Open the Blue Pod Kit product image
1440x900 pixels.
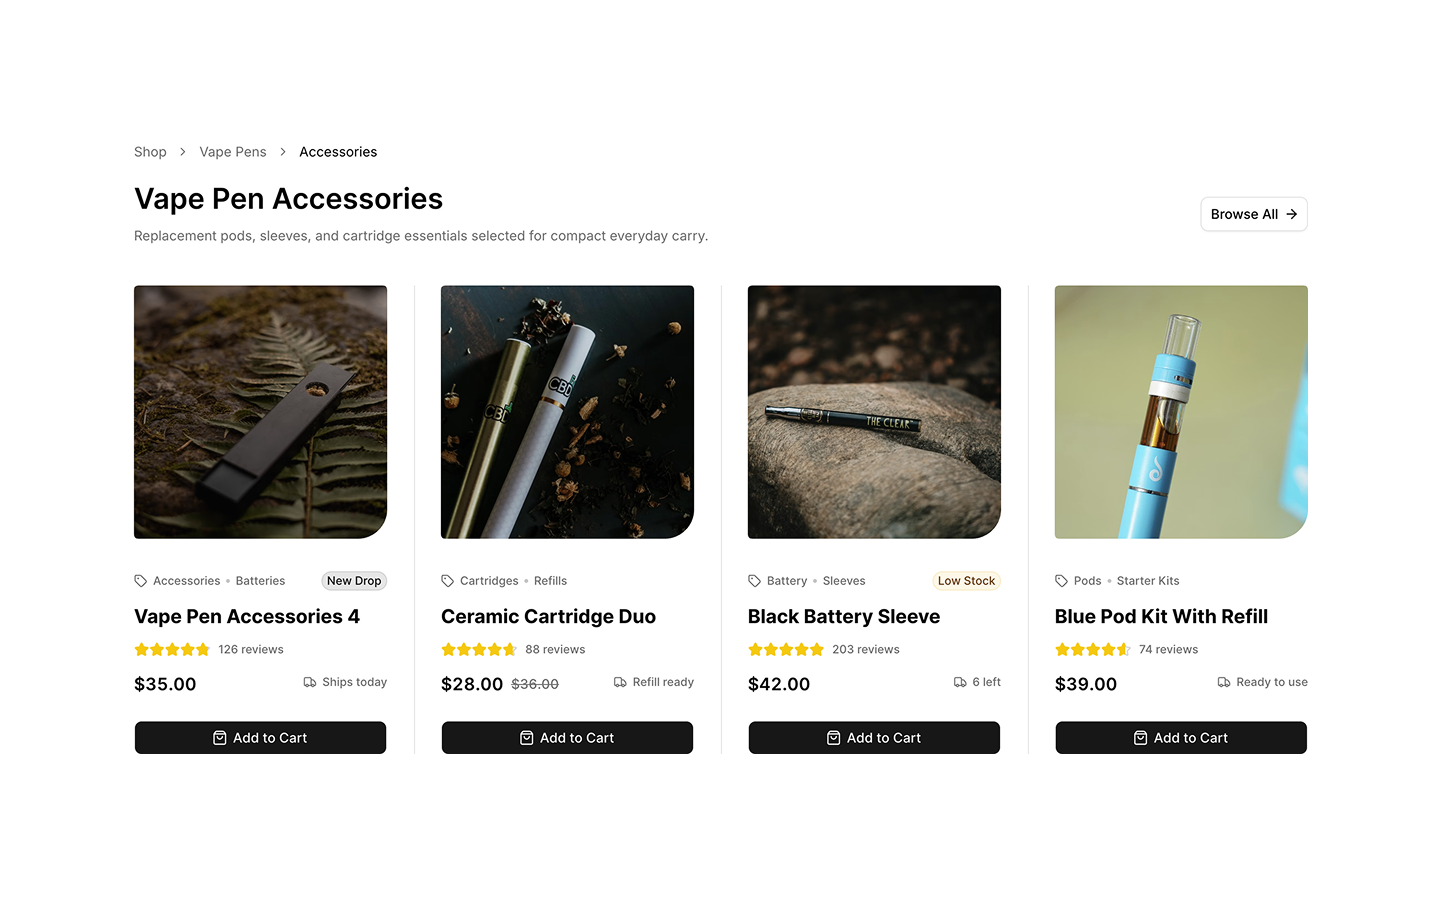pos(1181,412)
